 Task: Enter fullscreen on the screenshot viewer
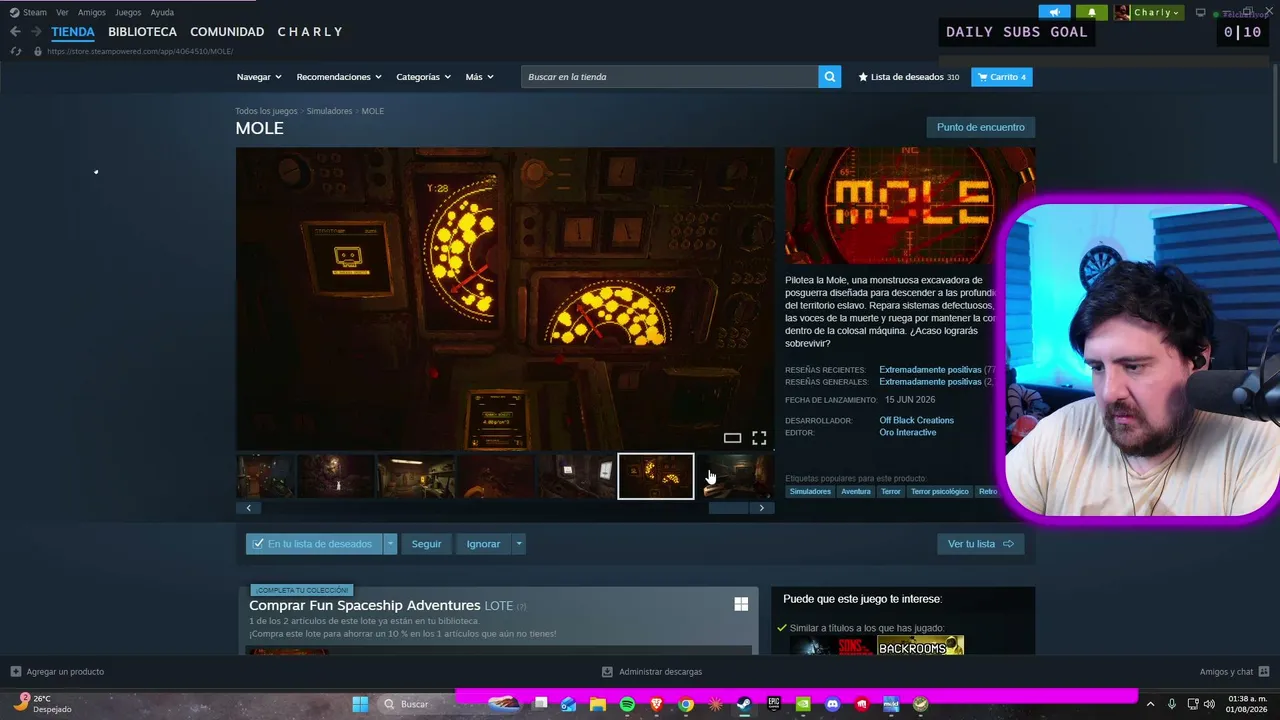pos(759,438)
